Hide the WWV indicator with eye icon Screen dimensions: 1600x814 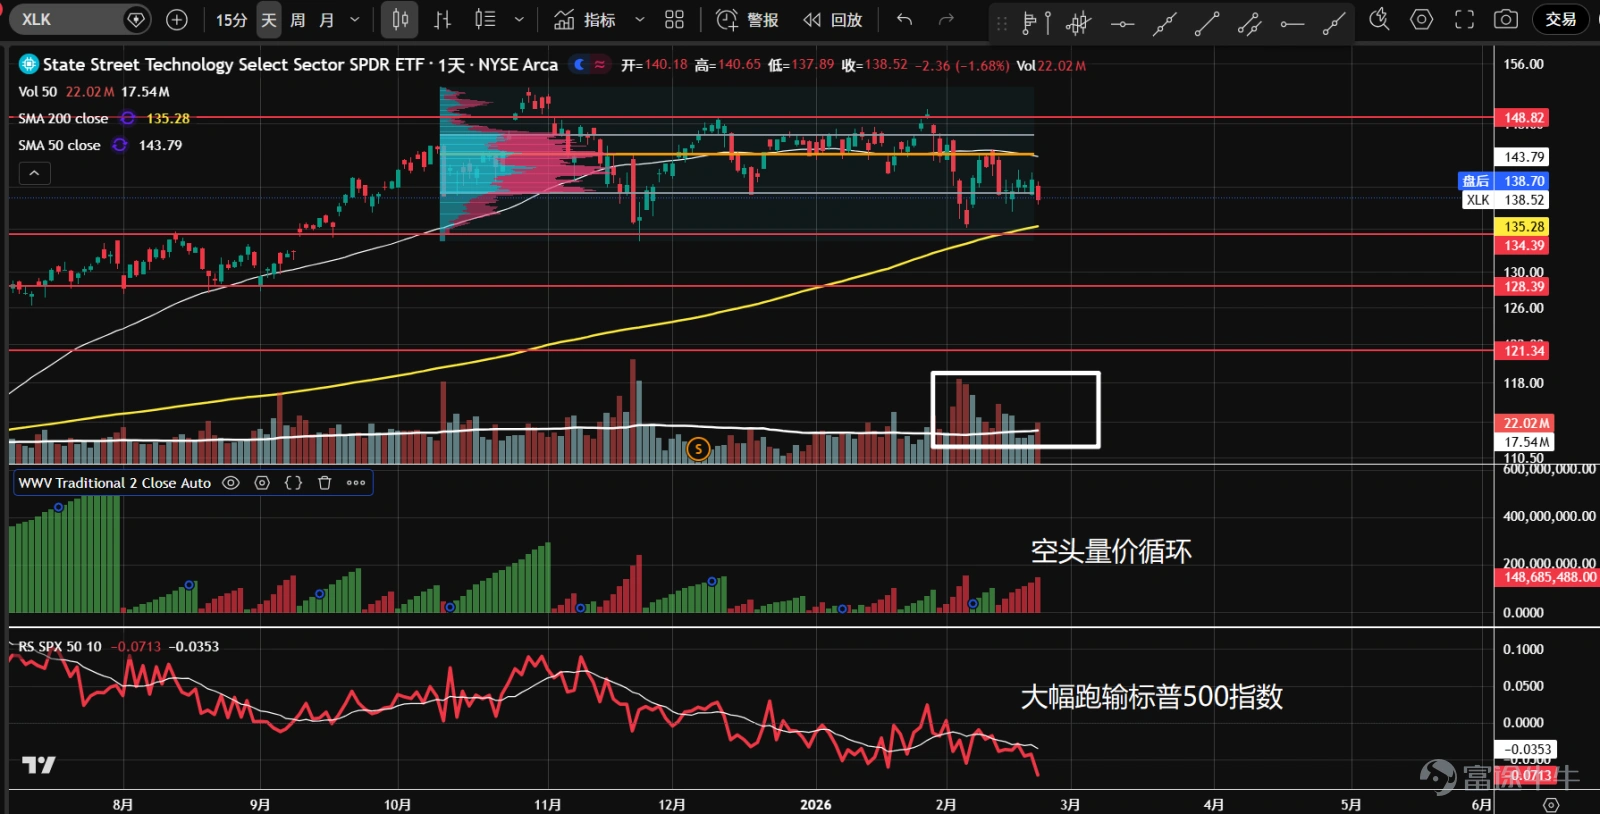pyautogui.click(x=231, y=483)
